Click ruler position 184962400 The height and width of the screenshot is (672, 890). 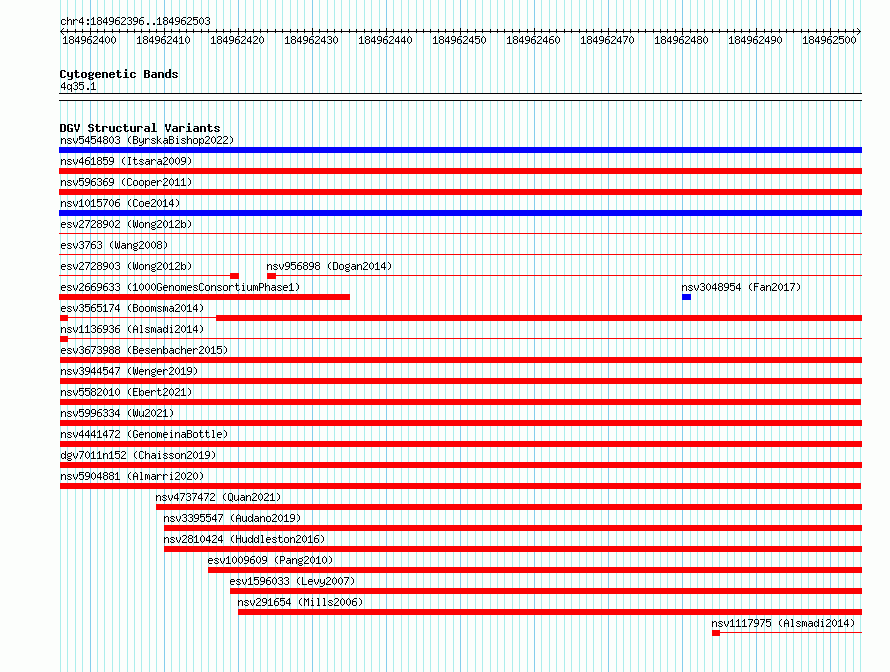pyautogui.click(x=89, y=40)
